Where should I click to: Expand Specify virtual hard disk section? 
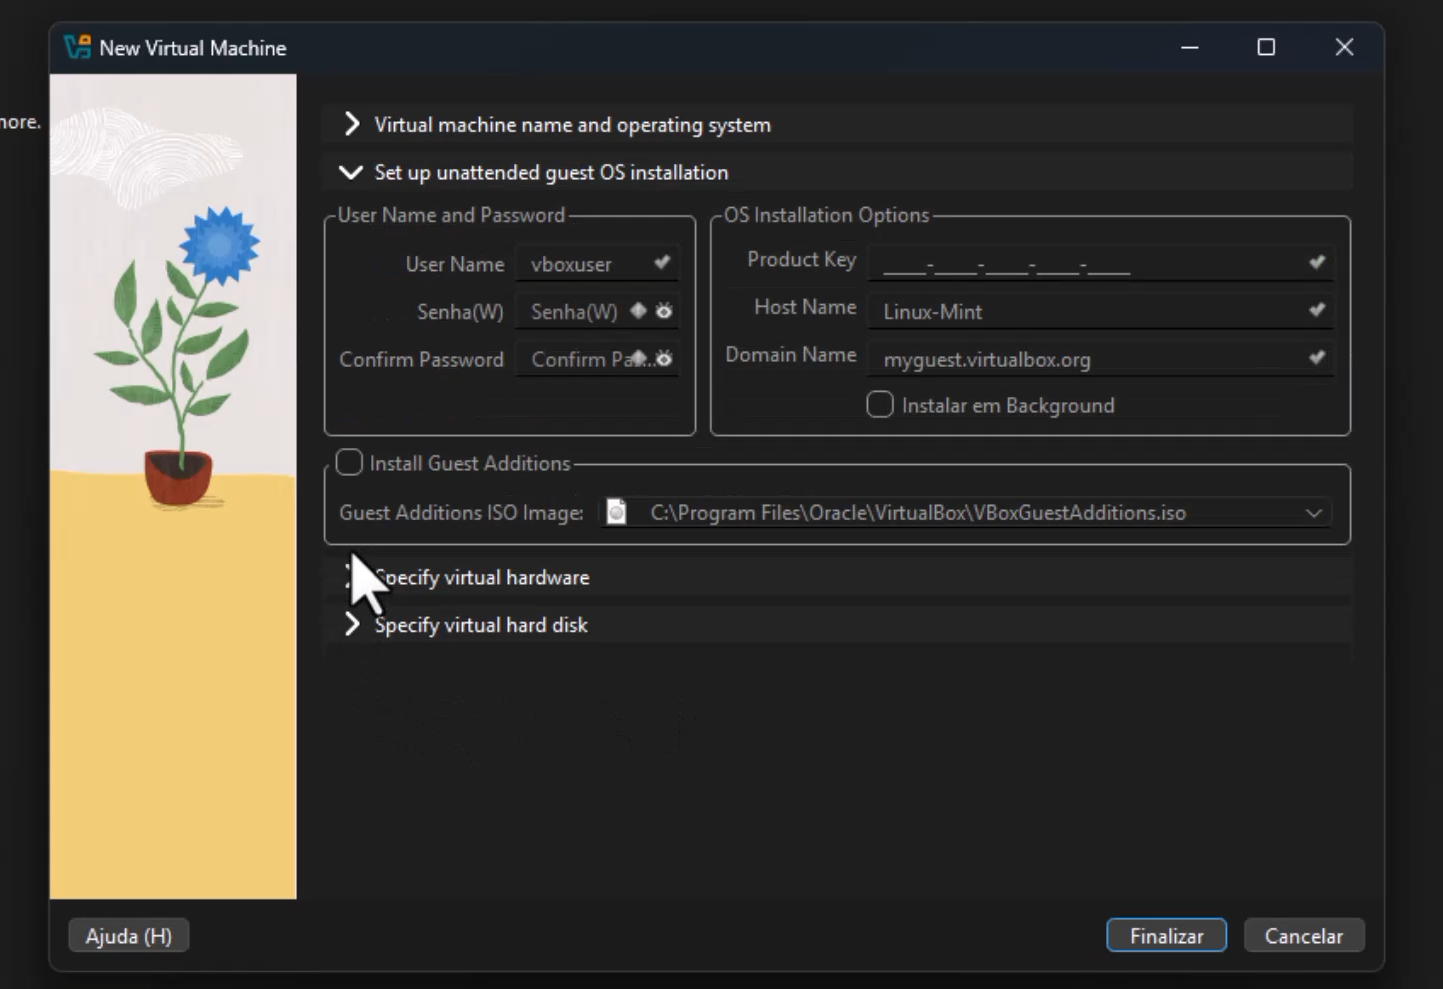[x=838, y=625]
